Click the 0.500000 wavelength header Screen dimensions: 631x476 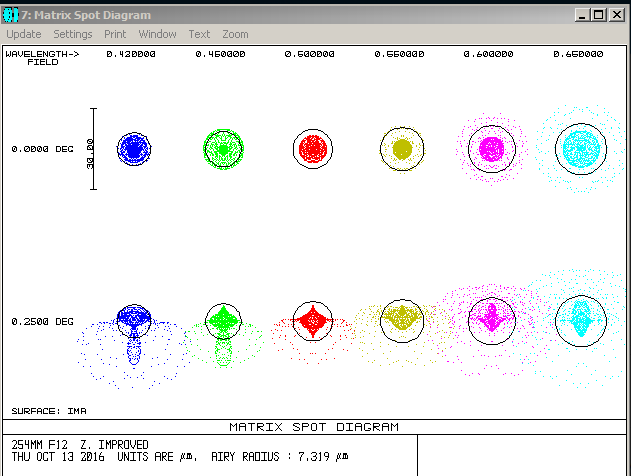point(309,54)
